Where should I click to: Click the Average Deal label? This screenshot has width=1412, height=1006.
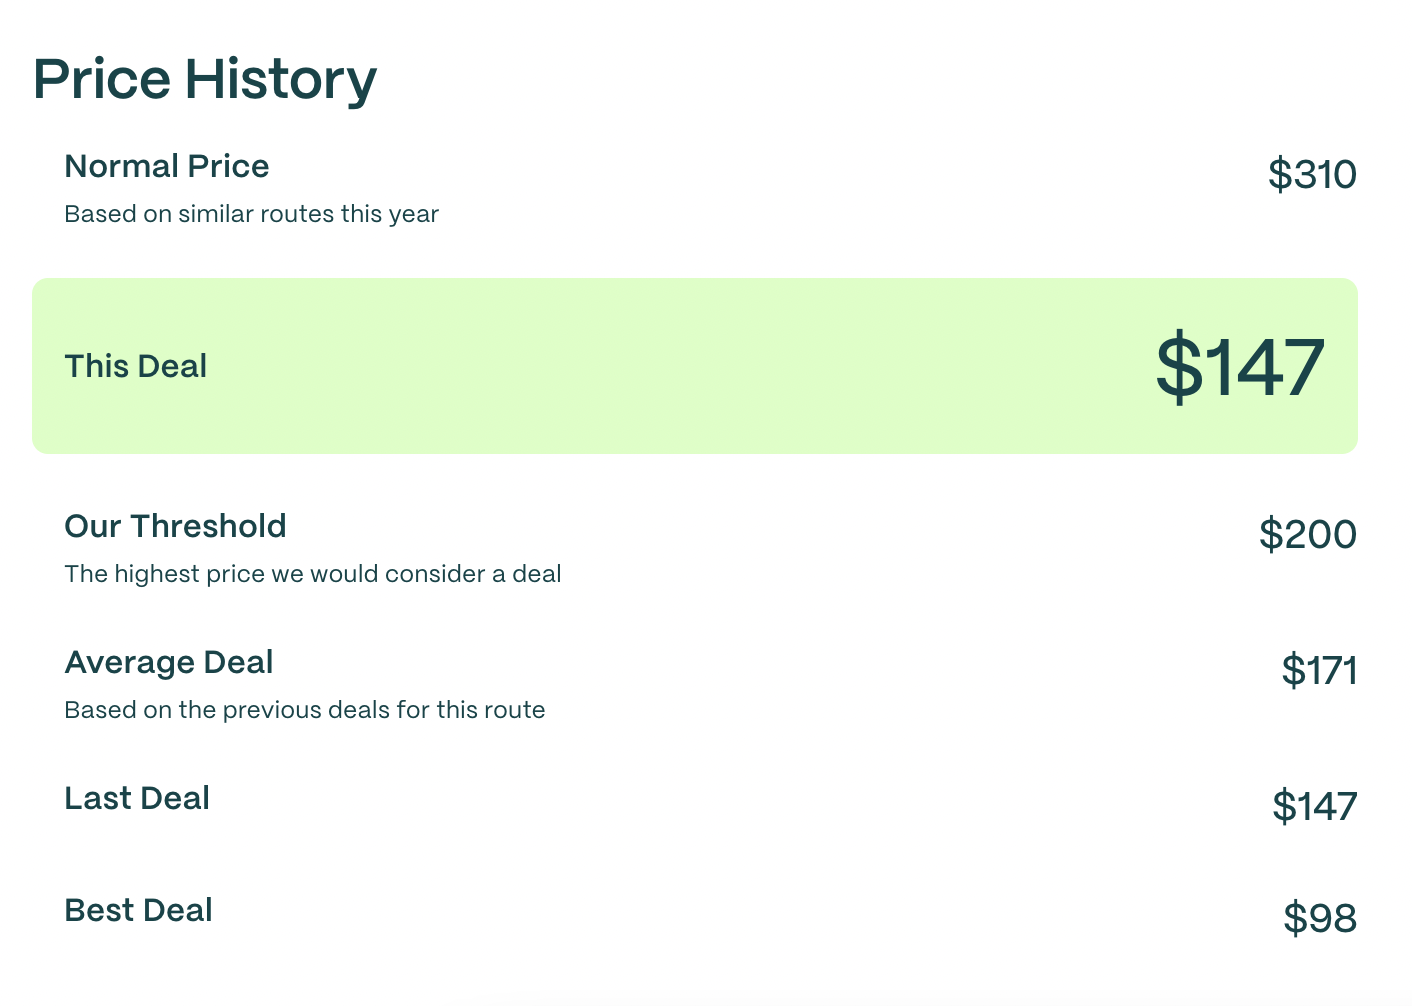(169, 662)
